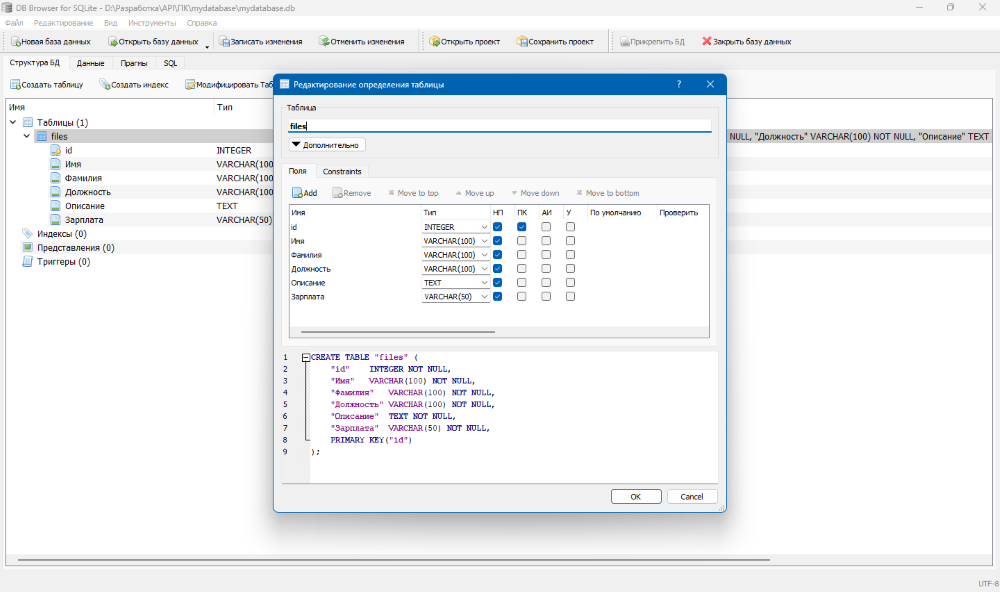
Task: Open the type dropdown for Фамилия field
Action: click(485, 254)
